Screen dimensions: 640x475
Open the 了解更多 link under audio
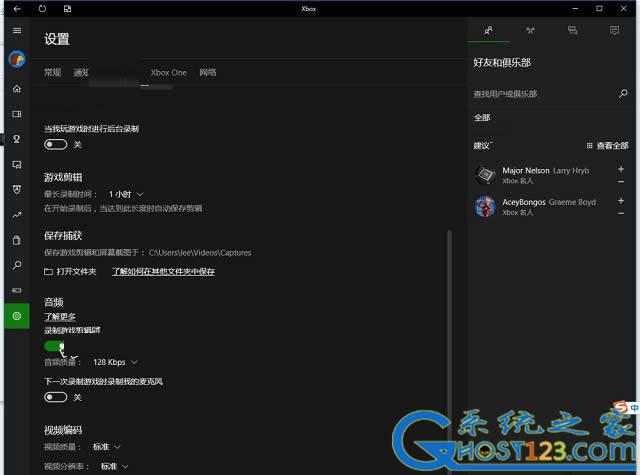[59, 316]
